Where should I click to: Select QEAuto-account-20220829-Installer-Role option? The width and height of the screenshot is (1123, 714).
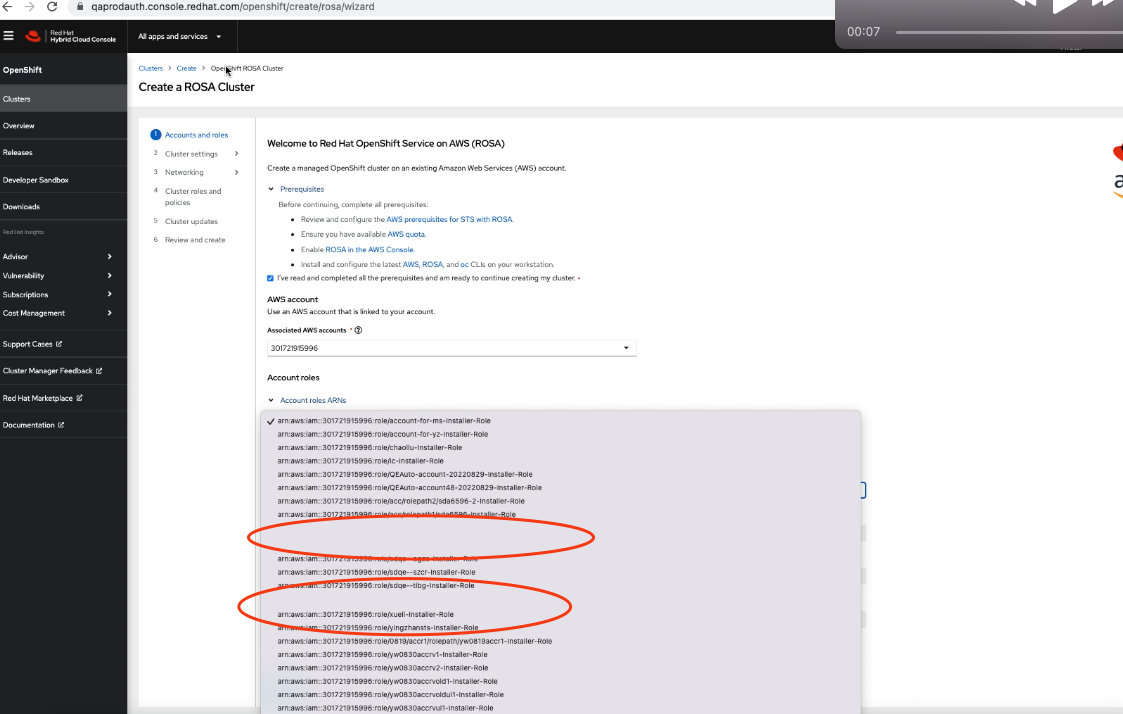pos(561,474)
